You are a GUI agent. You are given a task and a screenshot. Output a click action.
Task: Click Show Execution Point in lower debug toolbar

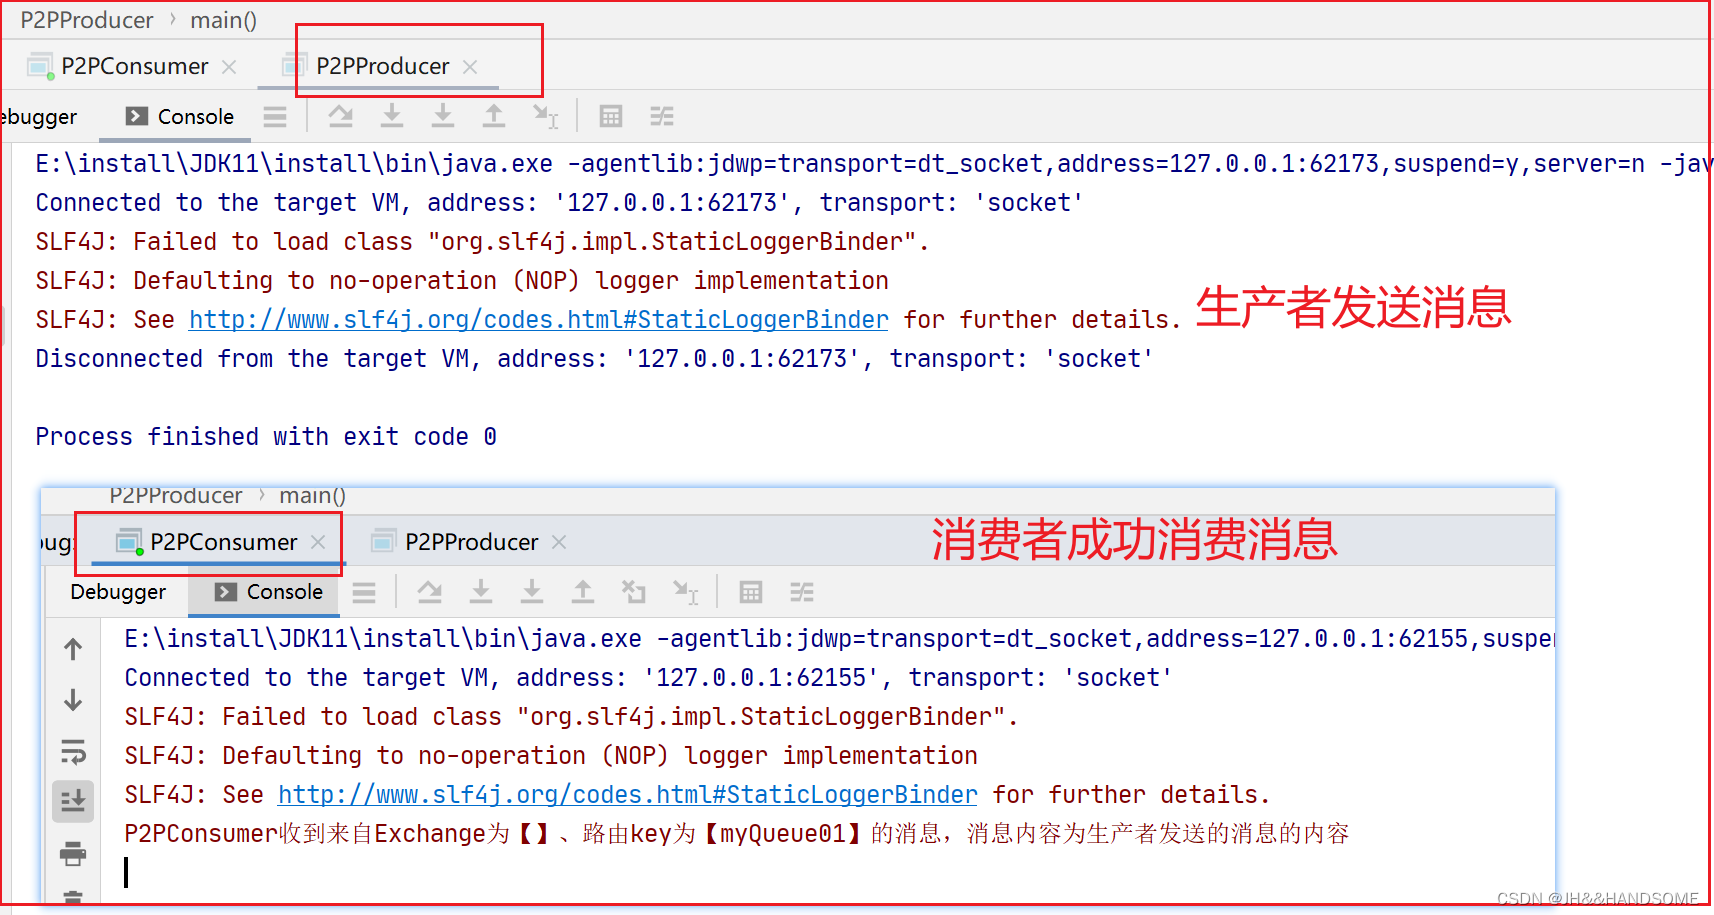tap(364, 593)
